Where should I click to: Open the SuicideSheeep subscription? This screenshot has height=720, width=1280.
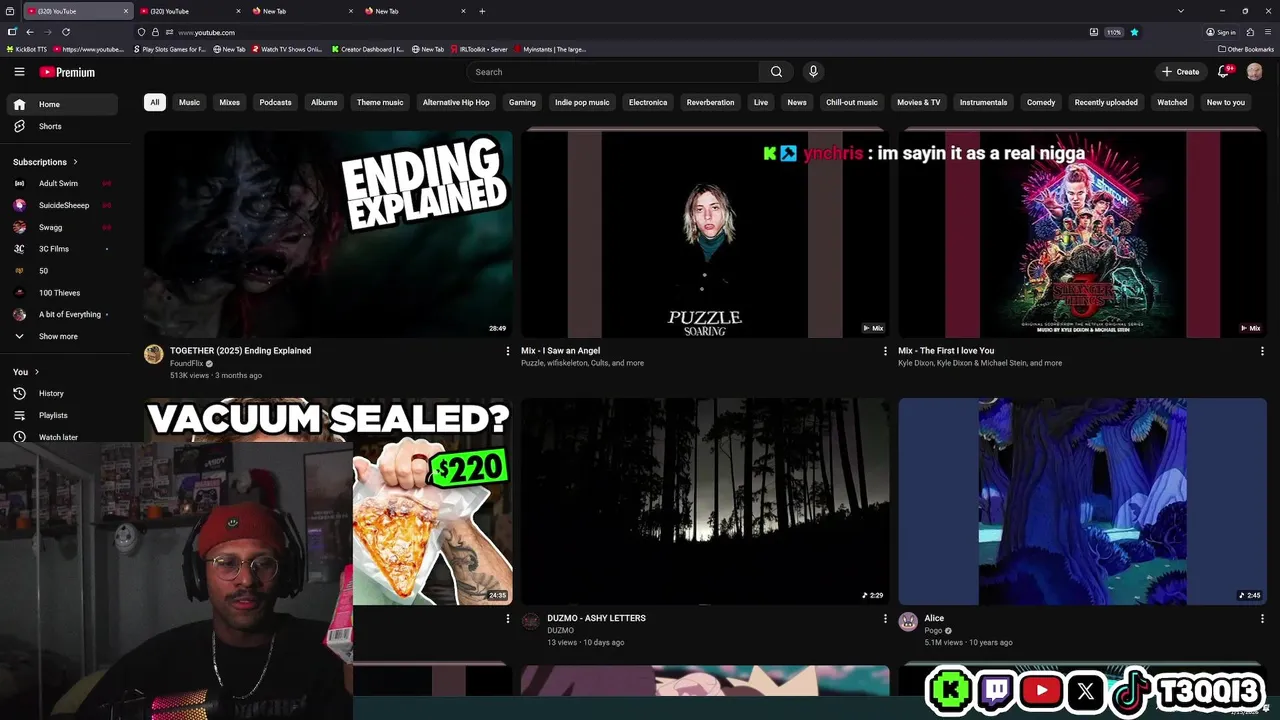click(x=64, y=205)
